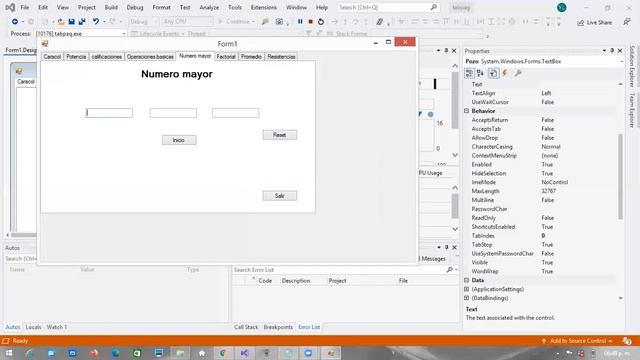Click the Open File toolbar icon

coord(61,22)
